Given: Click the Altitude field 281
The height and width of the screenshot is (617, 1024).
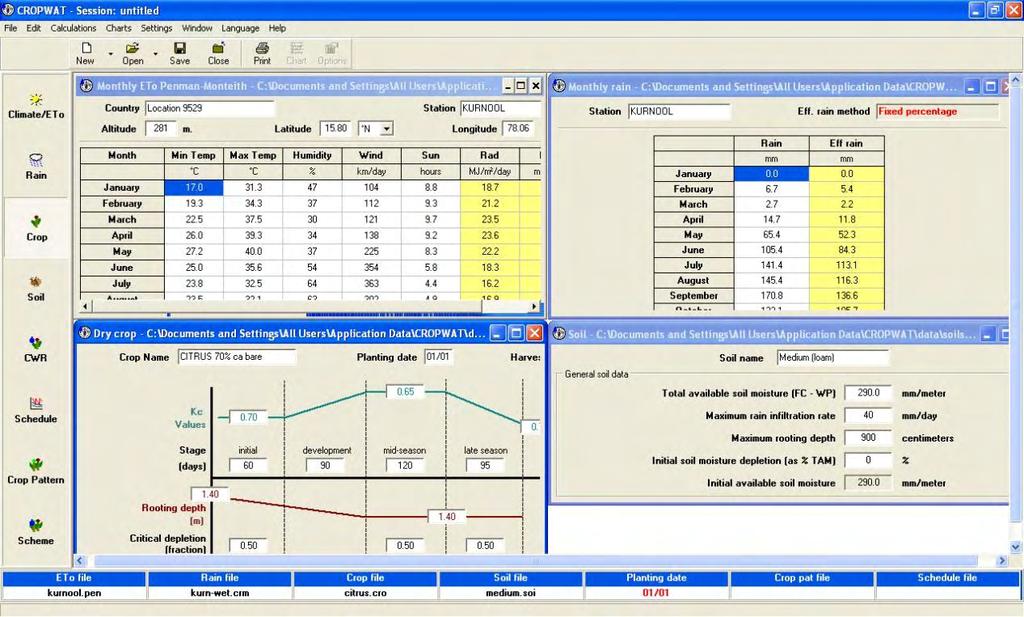Looking at the screenshot, I should tap(161, 129).
